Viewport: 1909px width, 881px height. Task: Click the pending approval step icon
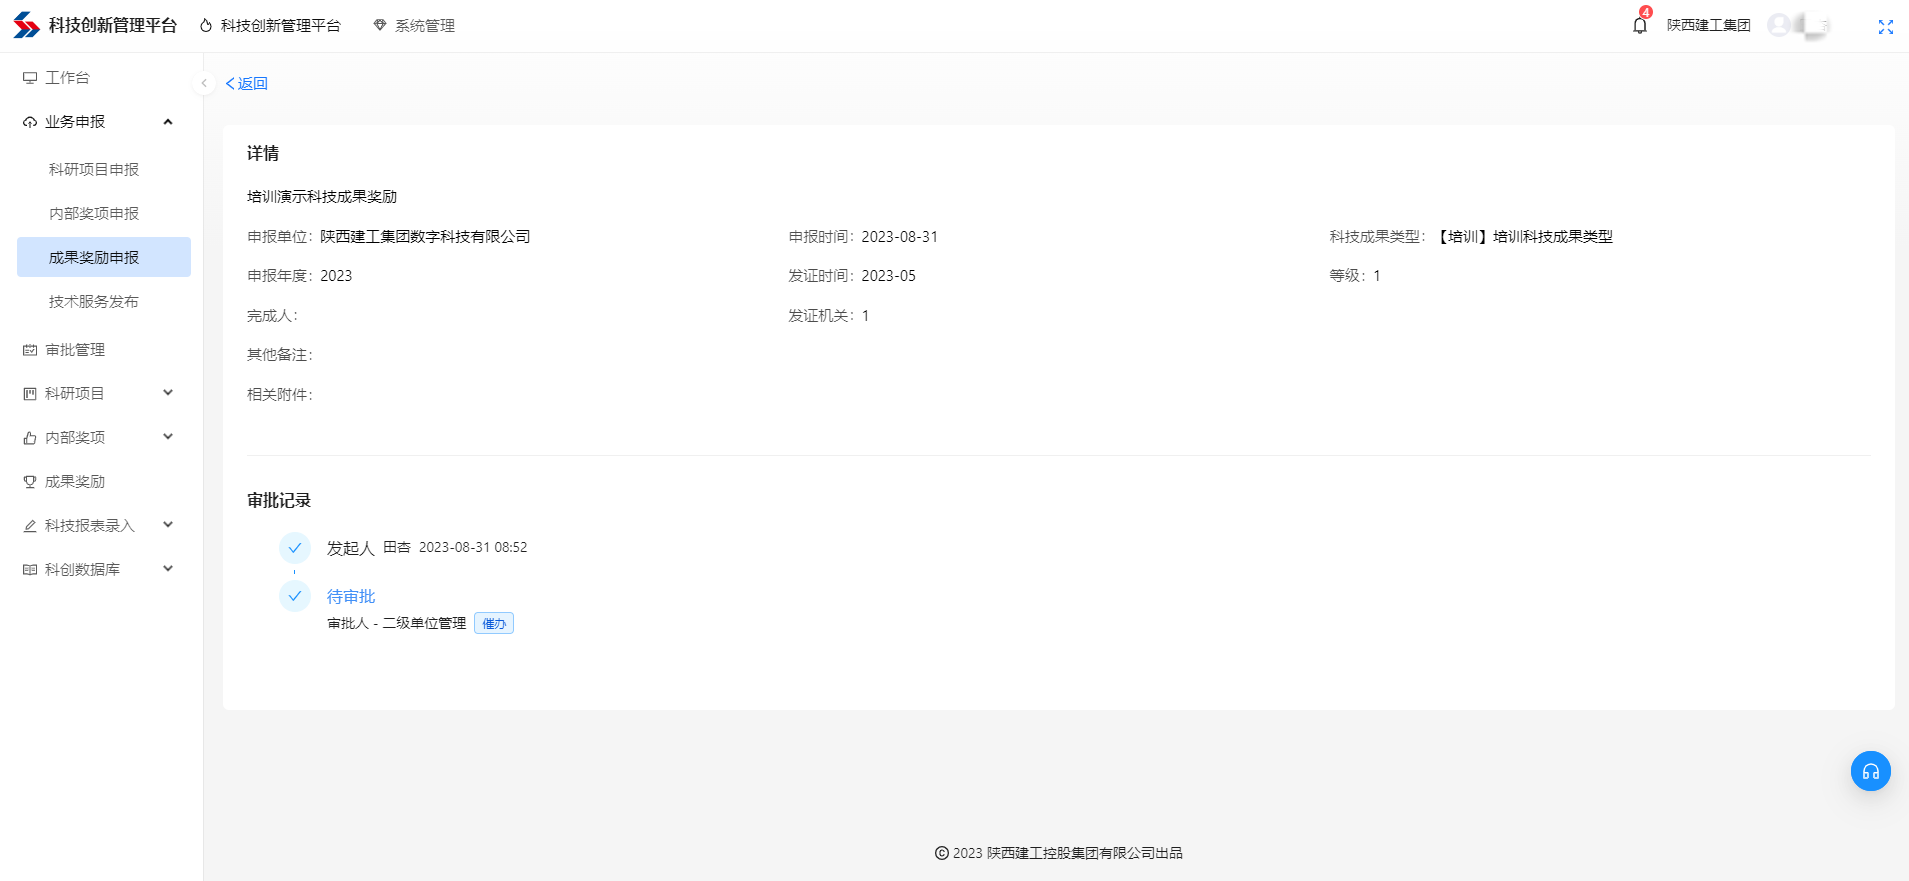coord(295,596)
